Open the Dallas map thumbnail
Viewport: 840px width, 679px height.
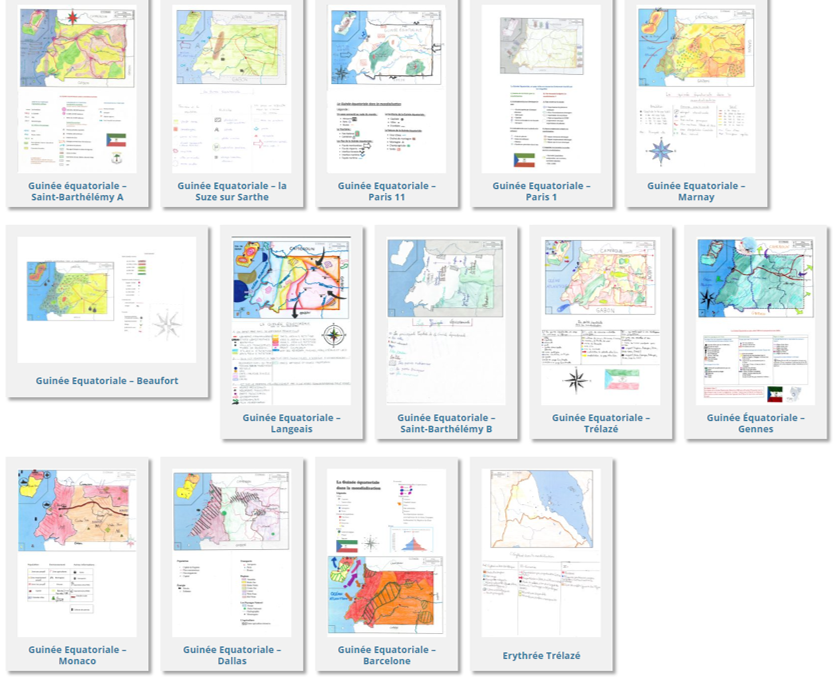pos(231,553)
